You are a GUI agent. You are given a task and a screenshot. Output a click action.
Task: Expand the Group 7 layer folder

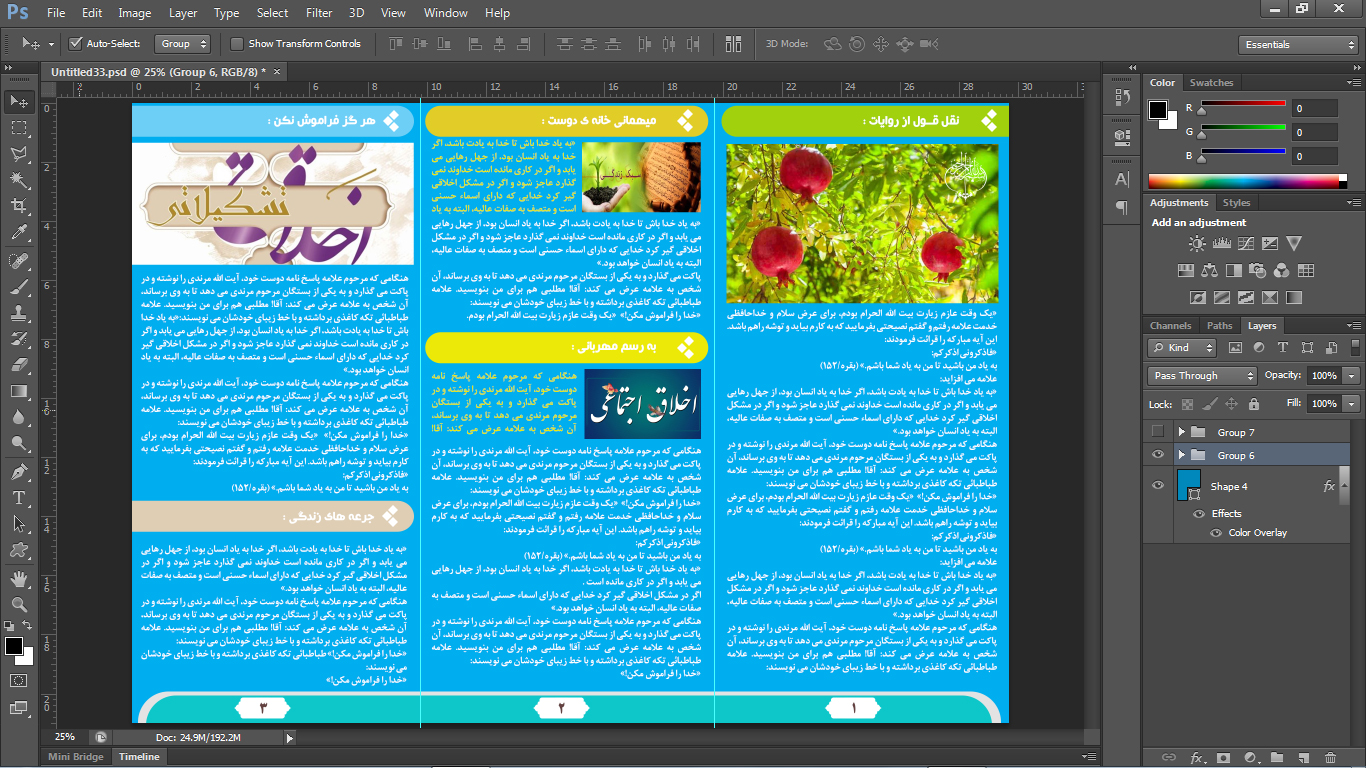1181,432
